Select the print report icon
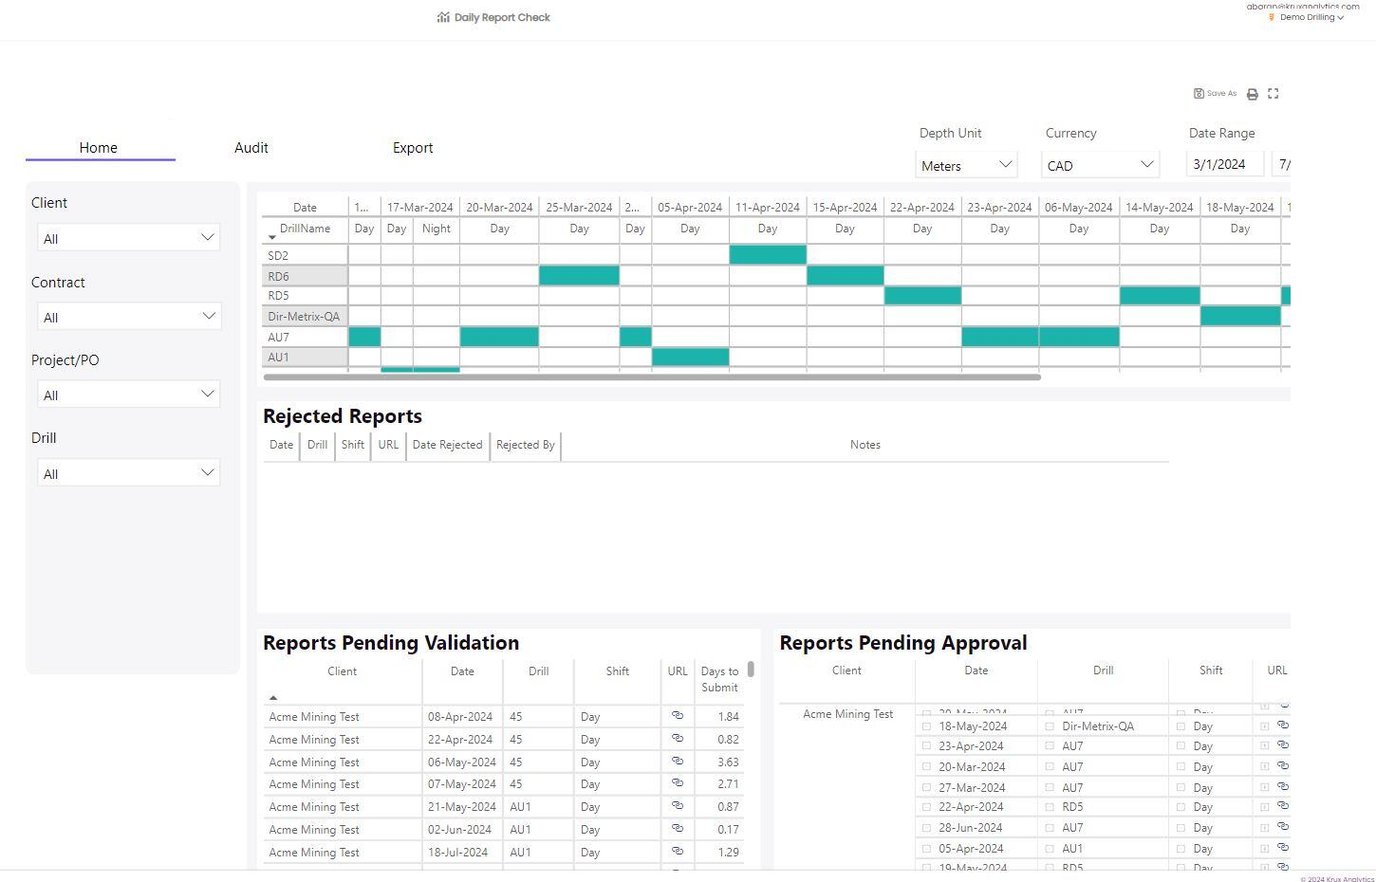 tap(1252, 93)
